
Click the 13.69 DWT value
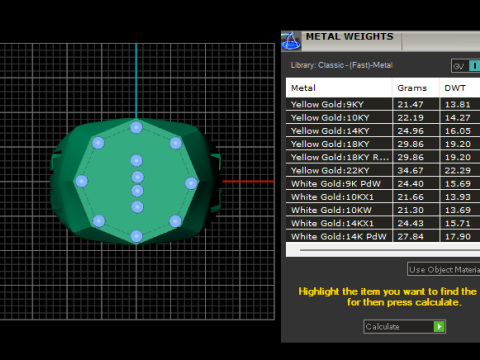[458, 210]
